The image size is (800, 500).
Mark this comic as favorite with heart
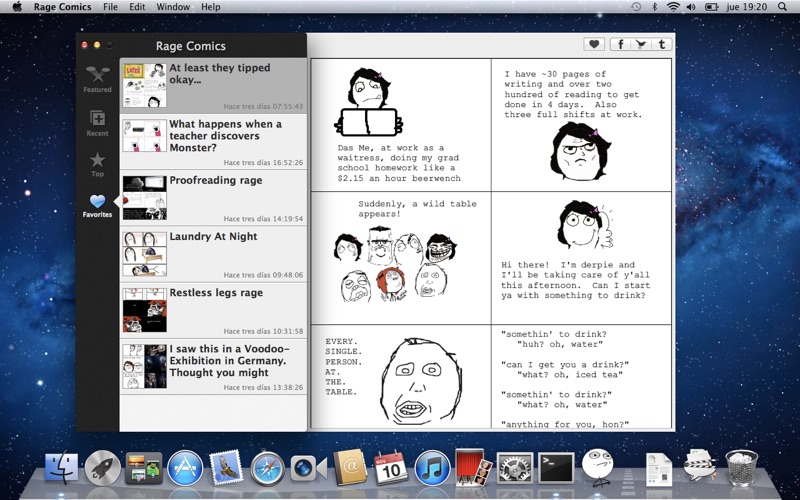pos(594,44)
